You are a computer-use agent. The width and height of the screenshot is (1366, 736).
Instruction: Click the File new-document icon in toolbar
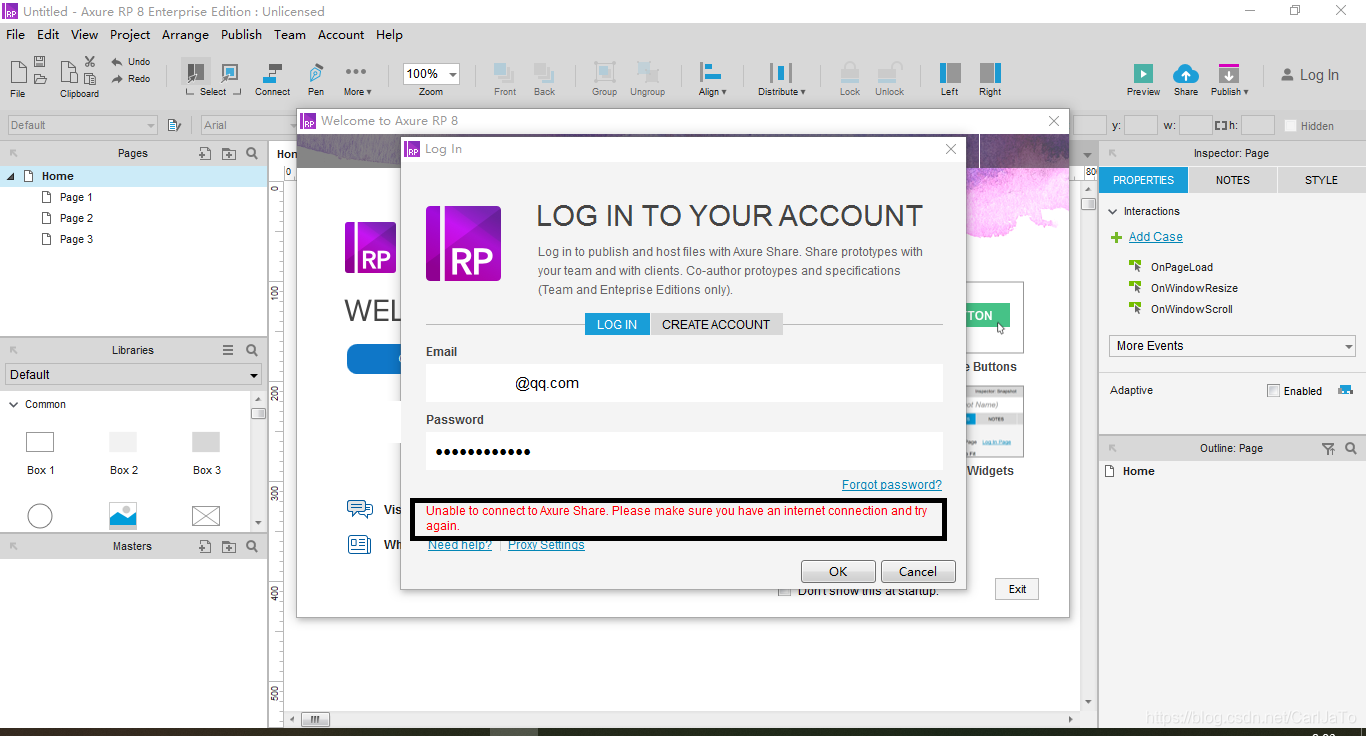[x=18, y=71]
